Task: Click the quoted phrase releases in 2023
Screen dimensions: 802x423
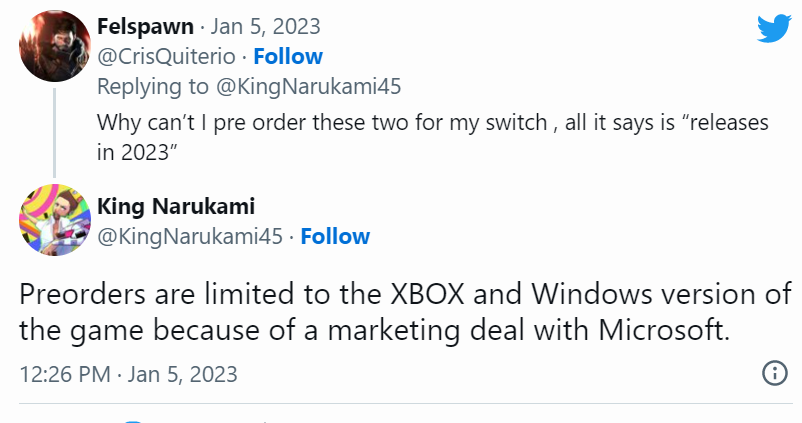Action: pos(433,137)
